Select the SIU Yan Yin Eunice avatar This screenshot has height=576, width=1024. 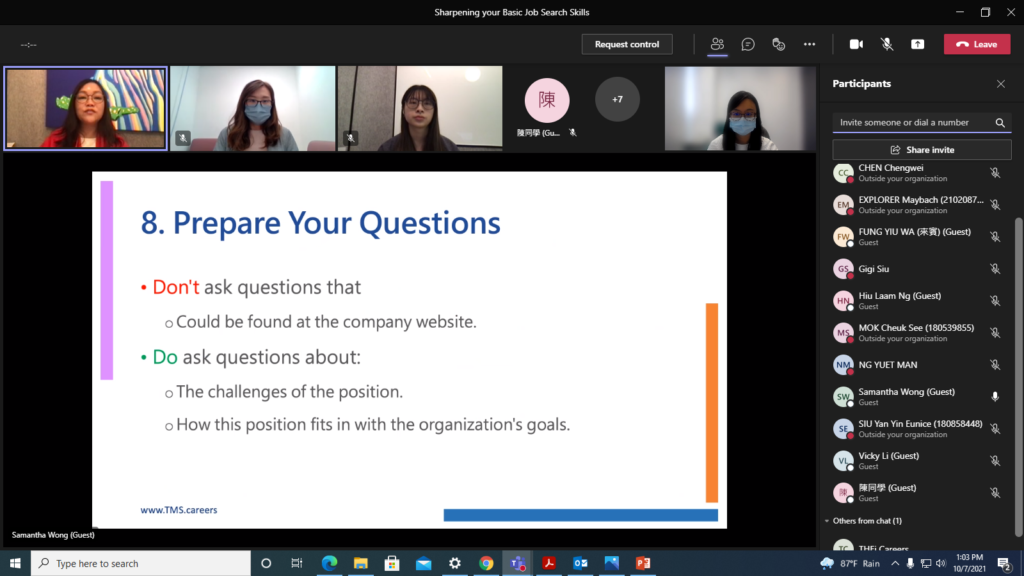click(843, 429)
